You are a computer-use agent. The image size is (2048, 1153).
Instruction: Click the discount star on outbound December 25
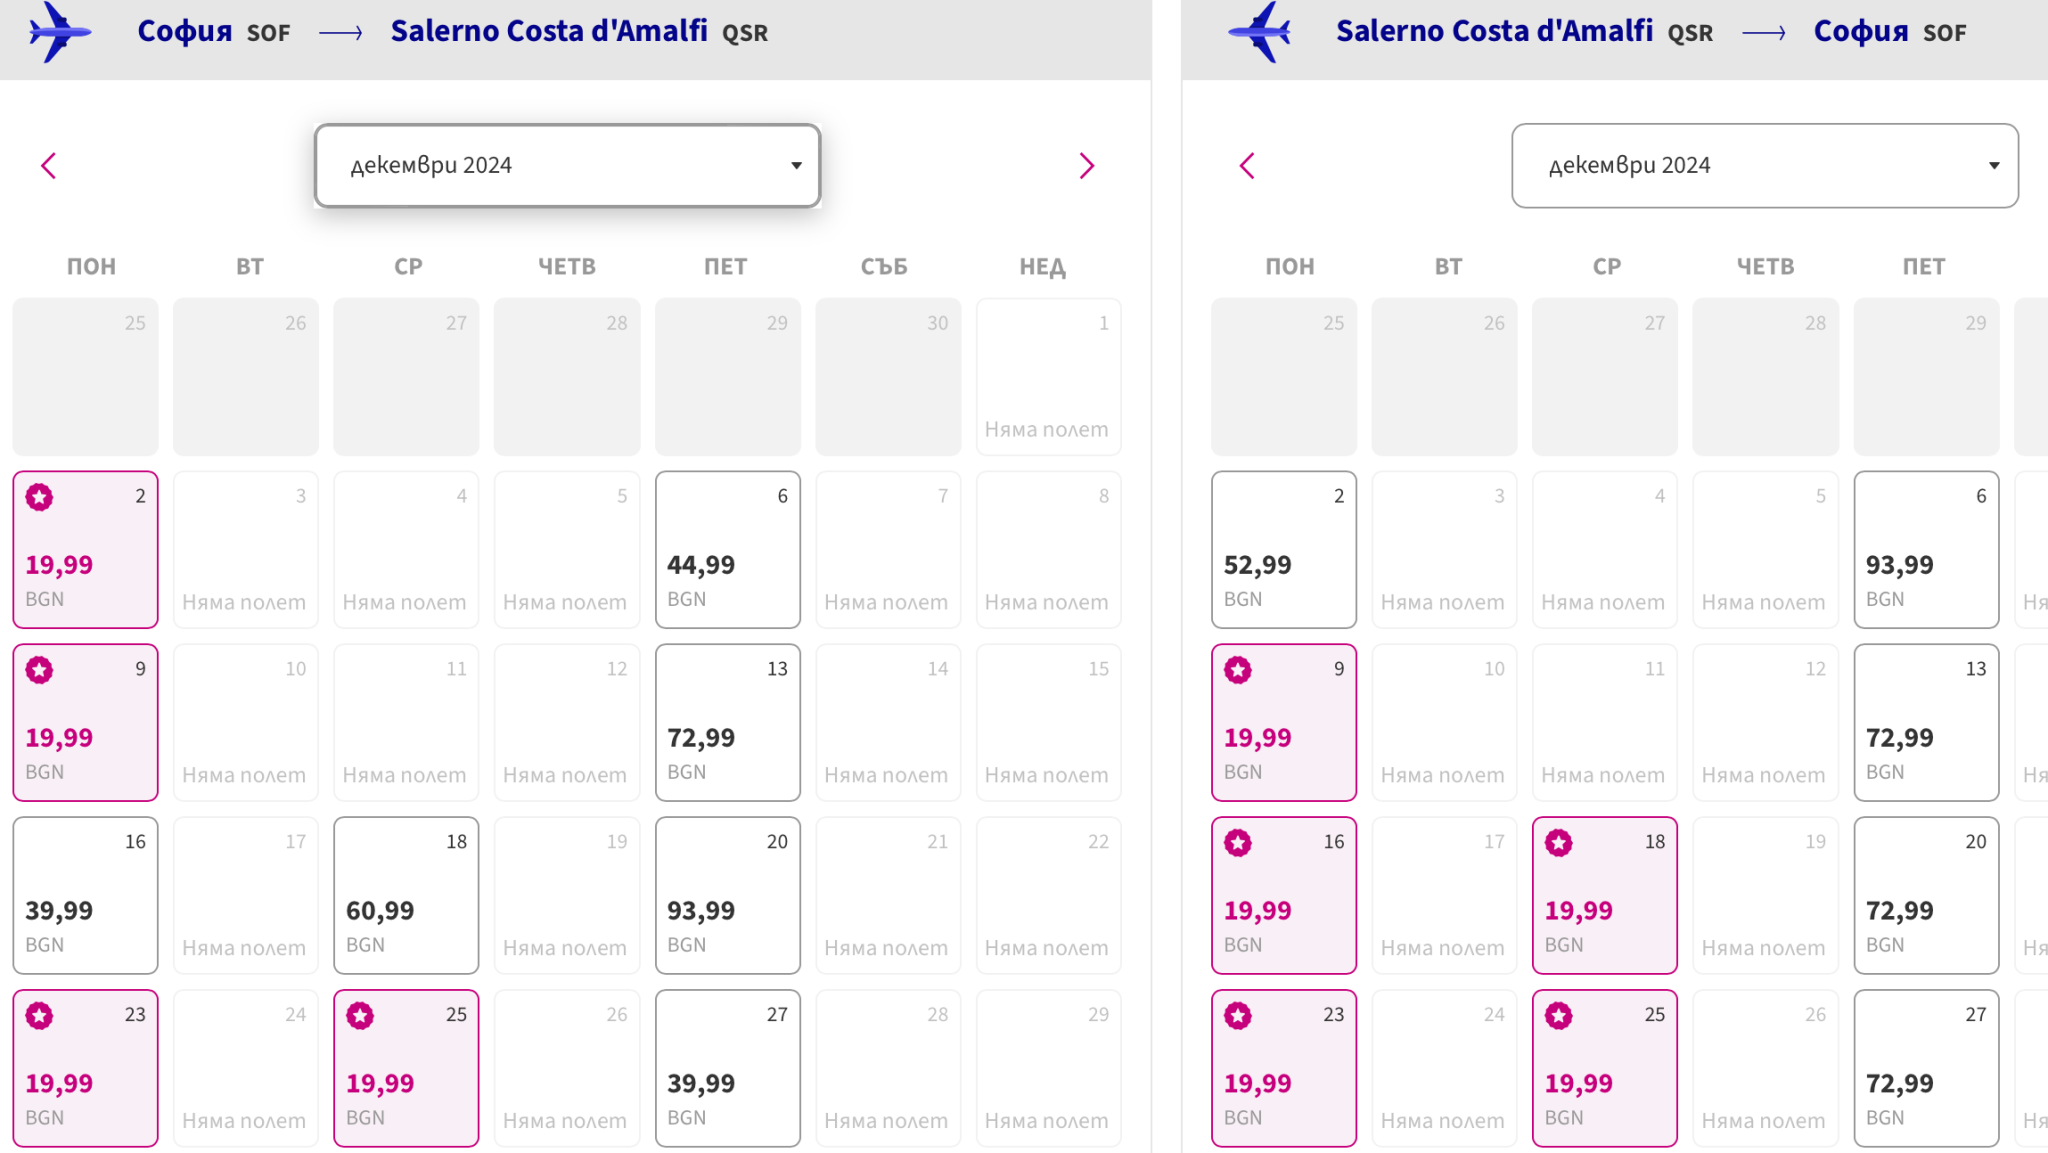[360, 1016]
